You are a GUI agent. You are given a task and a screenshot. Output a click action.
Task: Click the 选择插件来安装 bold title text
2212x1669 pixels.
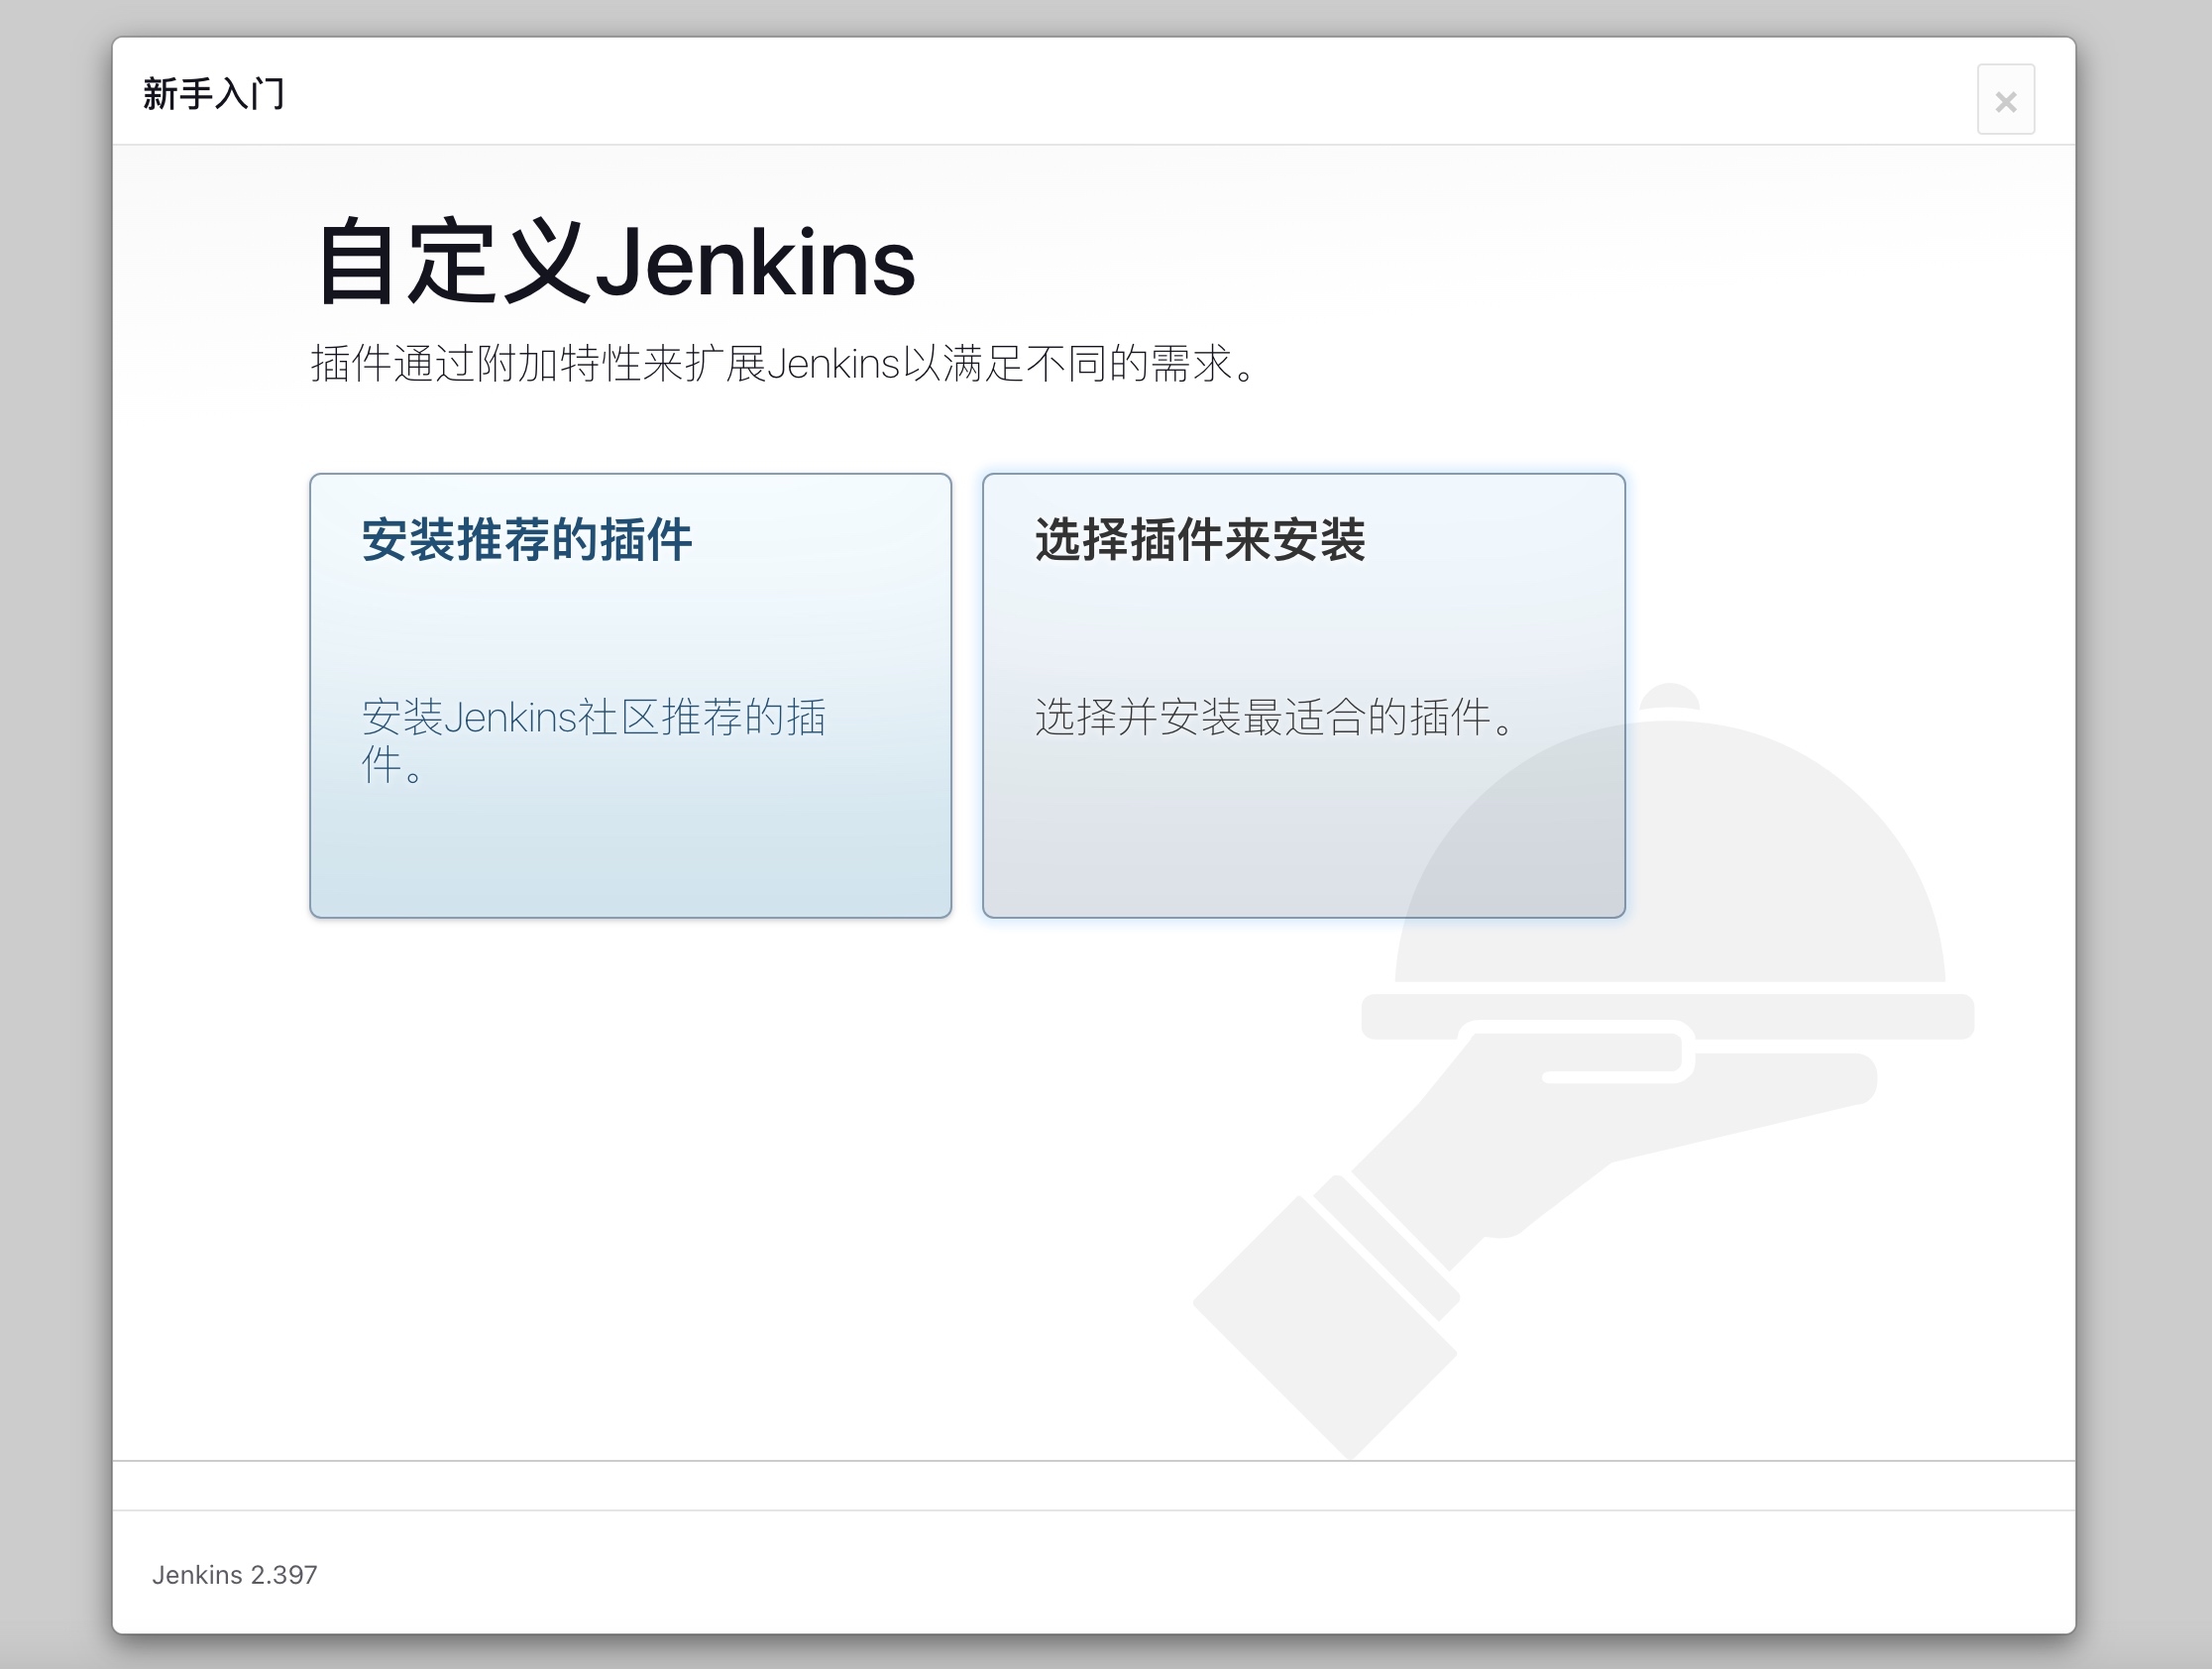(x=1199, y=540)
